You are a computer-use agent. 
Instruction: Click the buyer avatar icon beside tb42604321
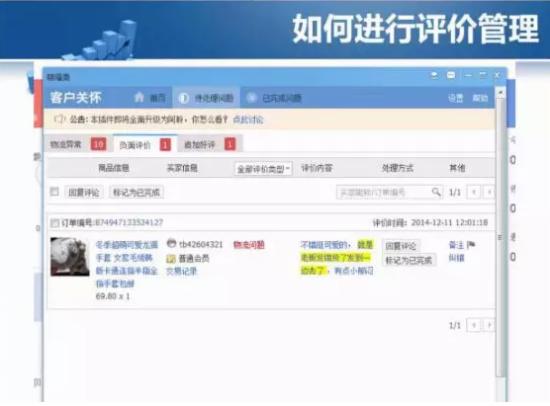pos(171,243)
